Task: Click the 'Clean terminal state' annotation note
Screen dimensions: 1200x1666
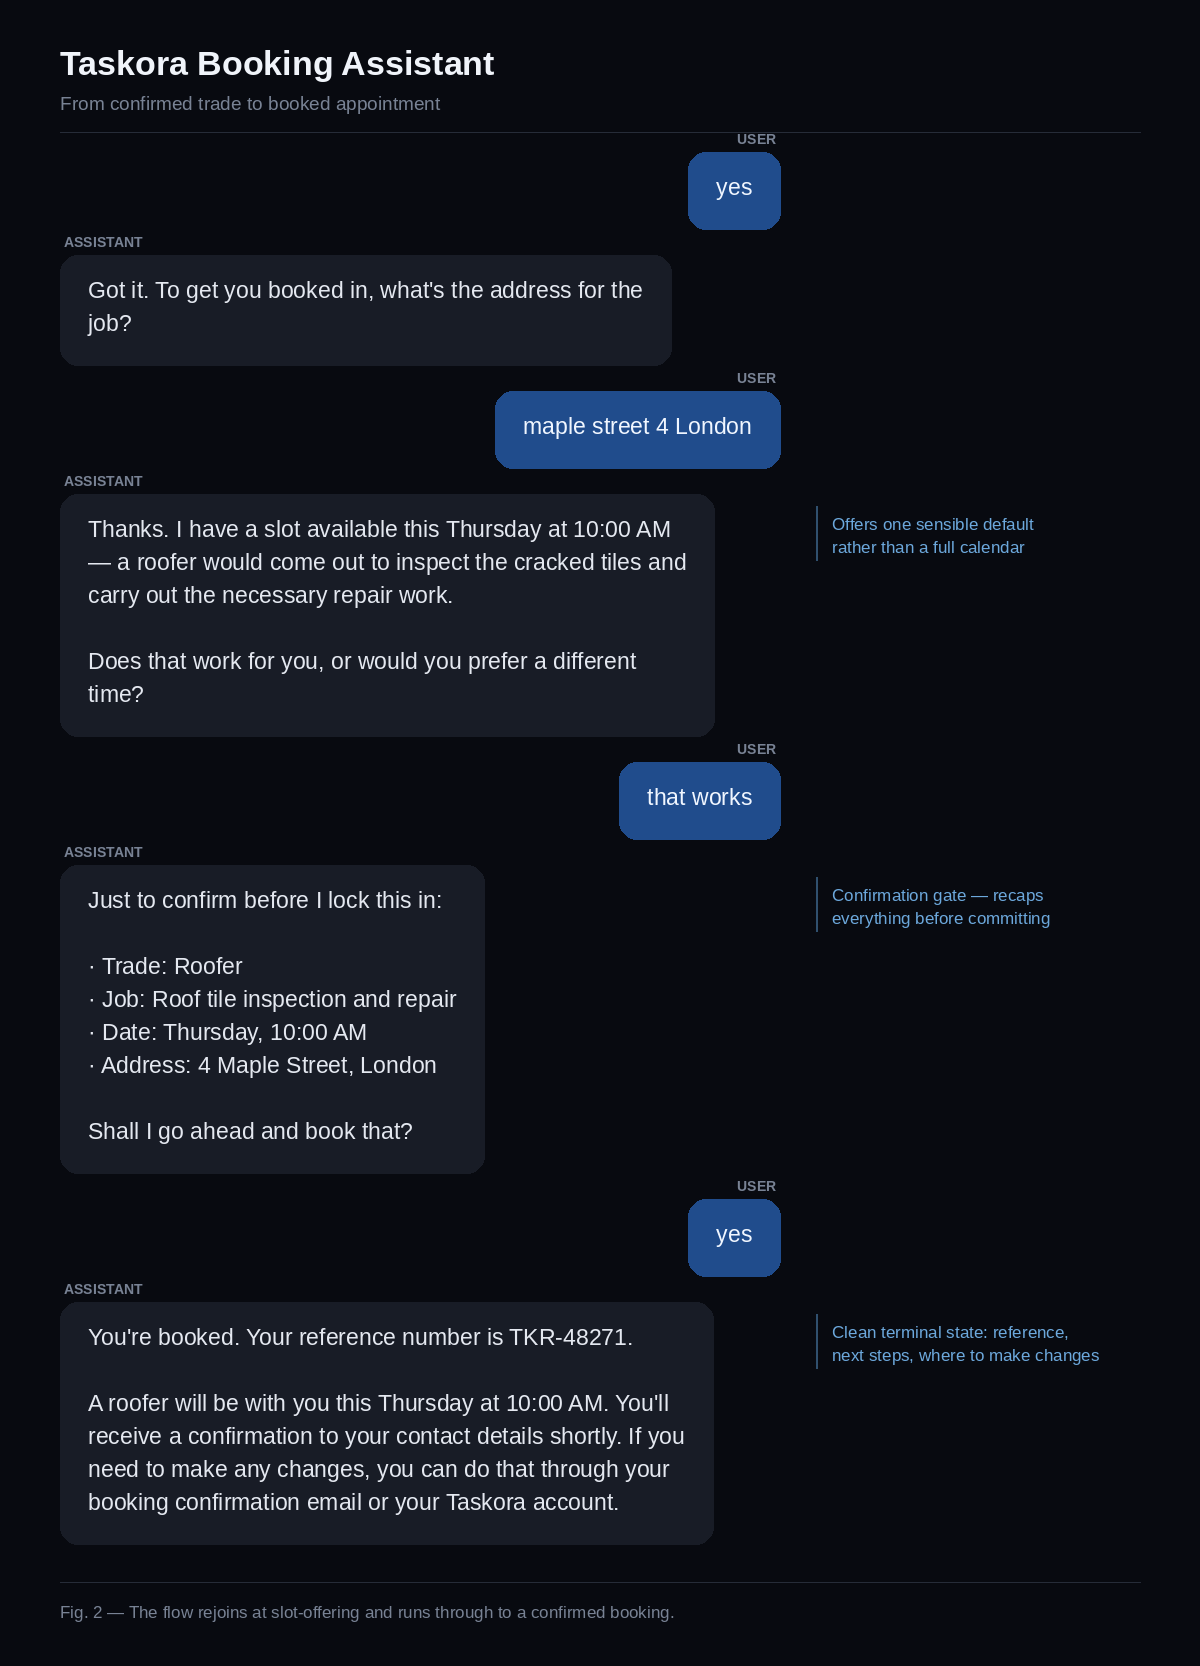Action: (965, 1343)
